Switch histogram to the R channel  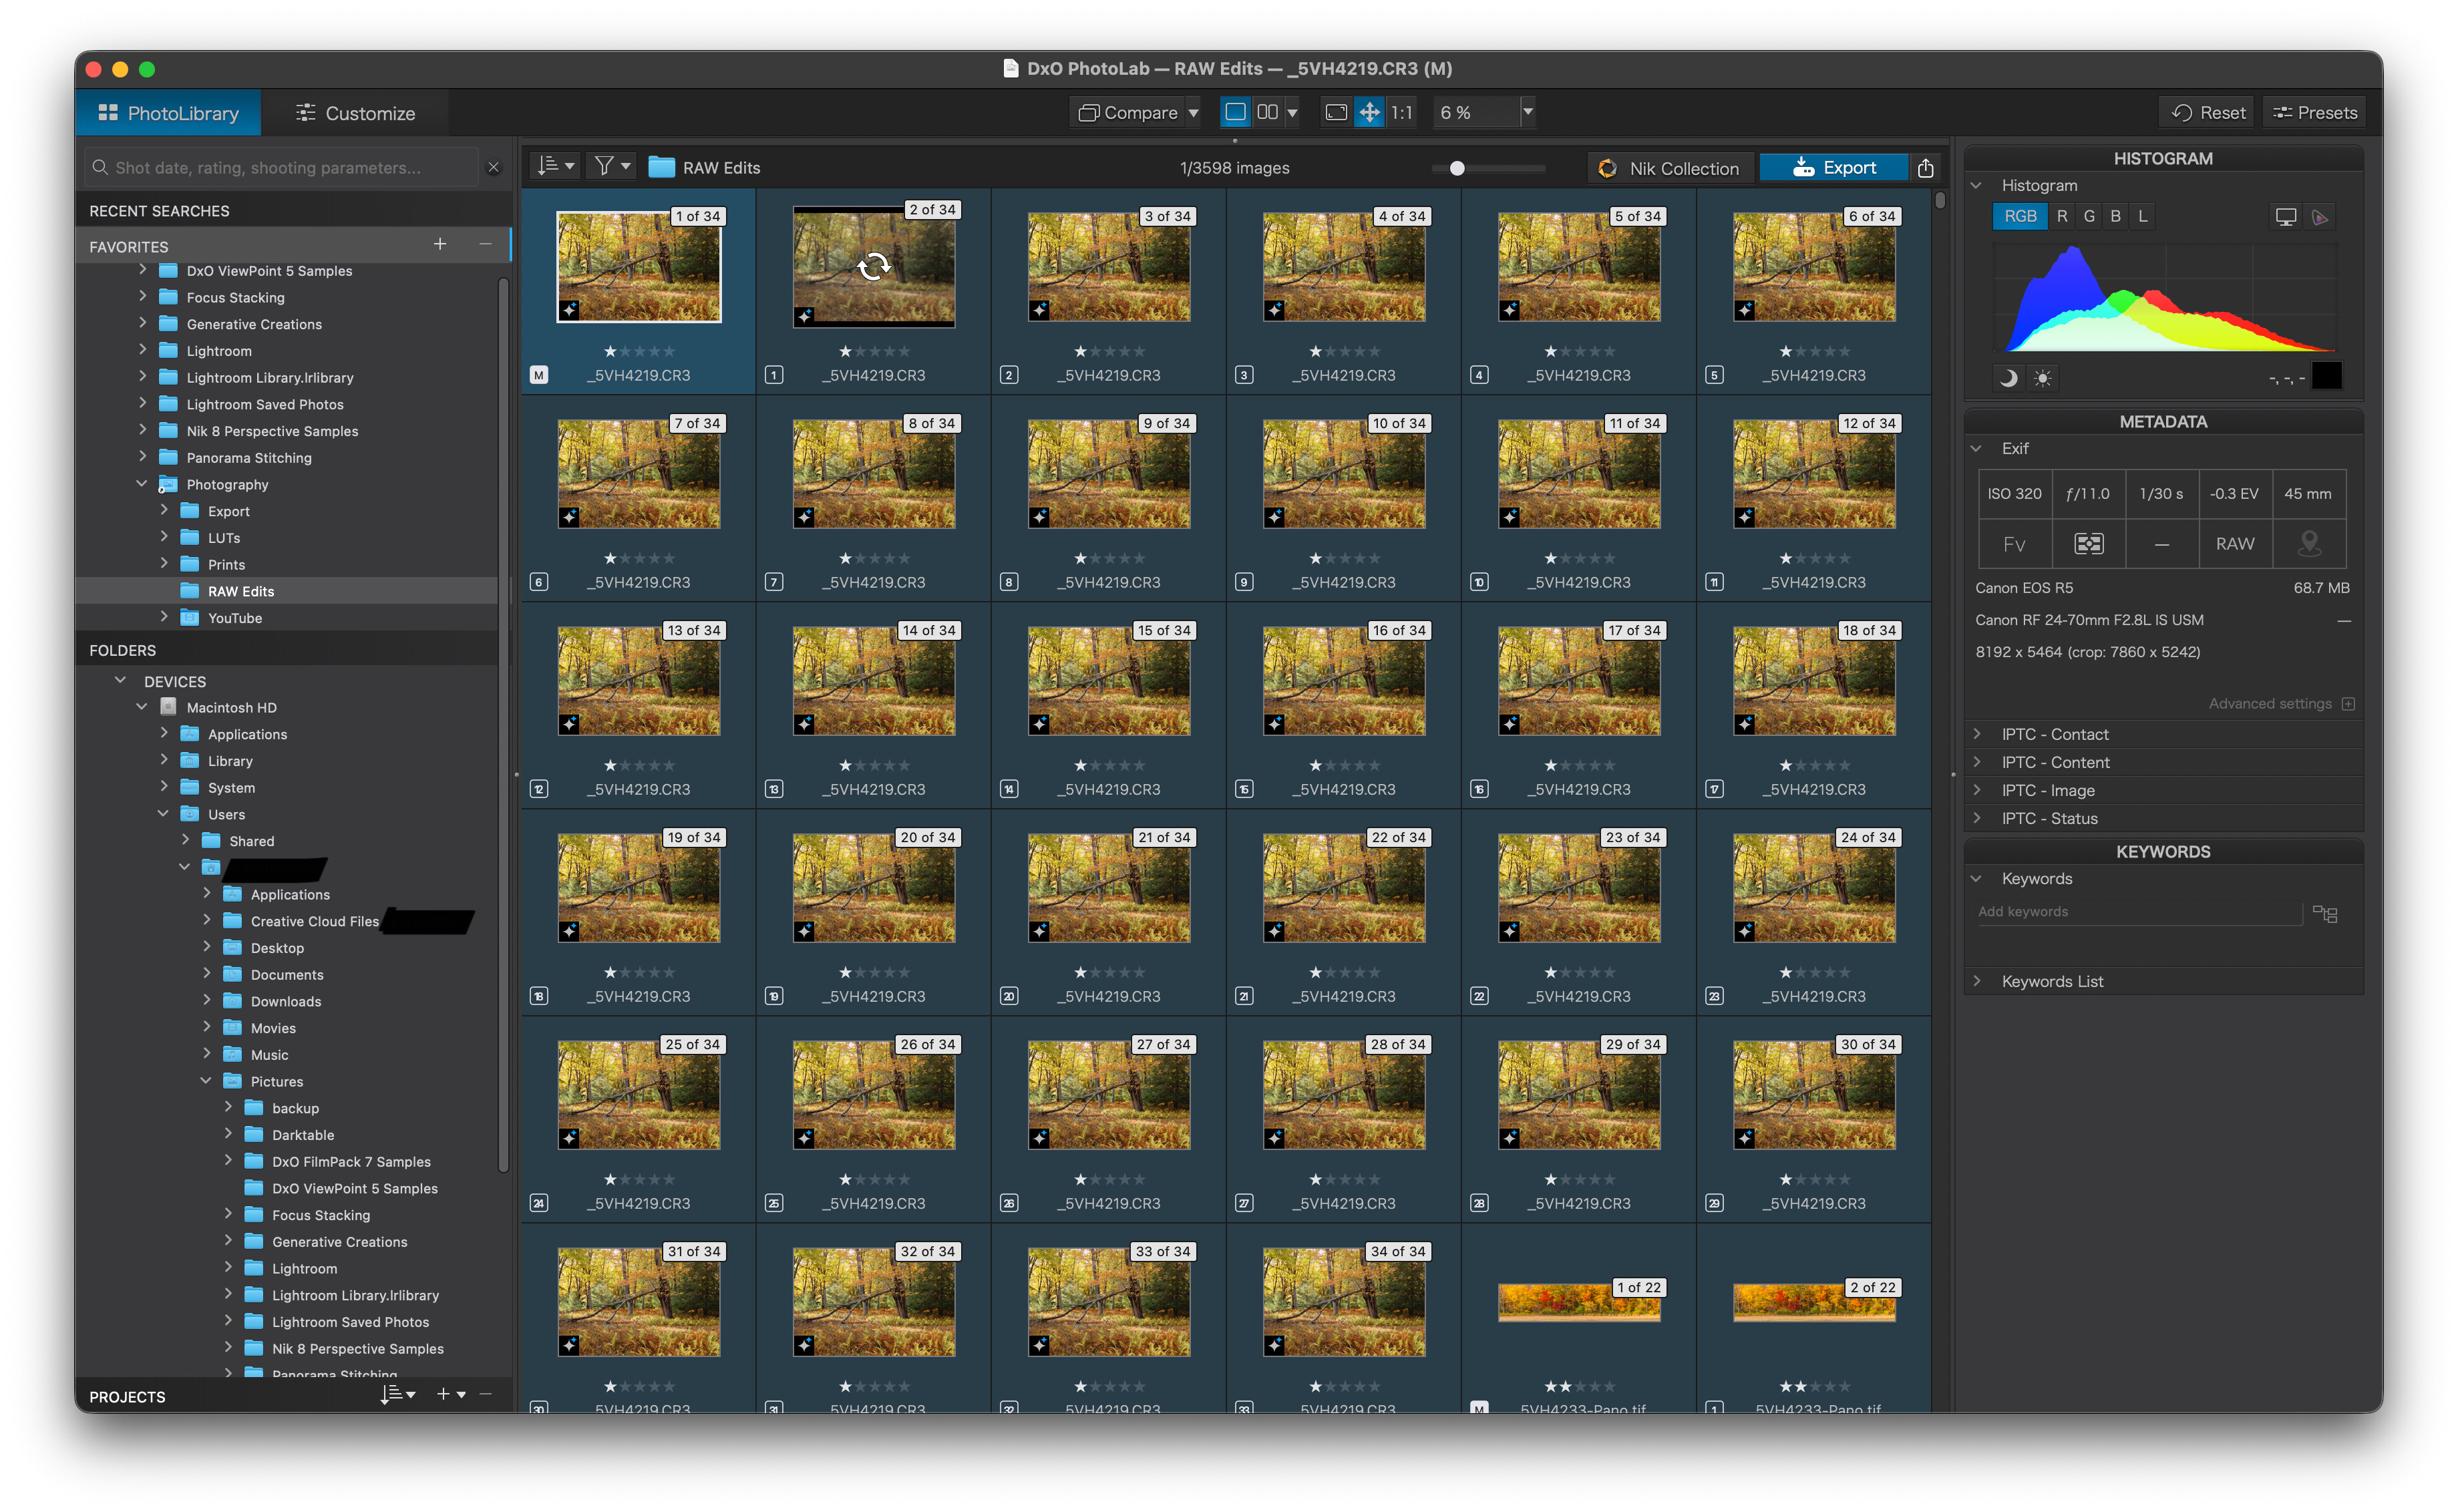[2061, 216]
